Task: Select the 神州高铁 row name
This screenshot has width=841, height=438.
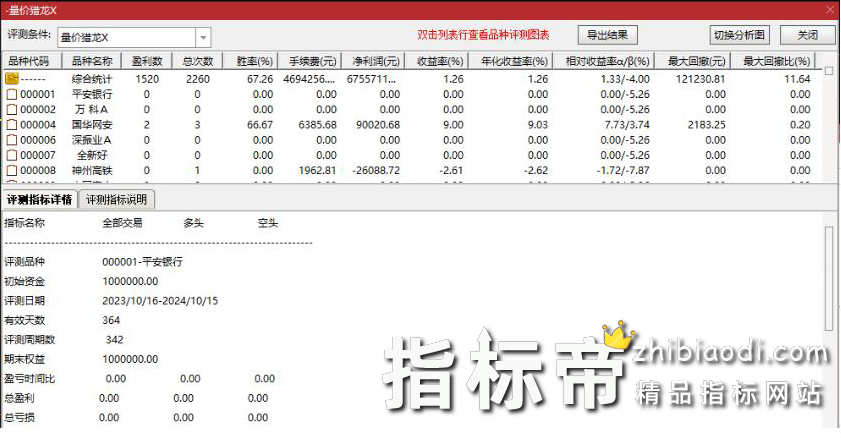Action: click(x=92, y=170)
